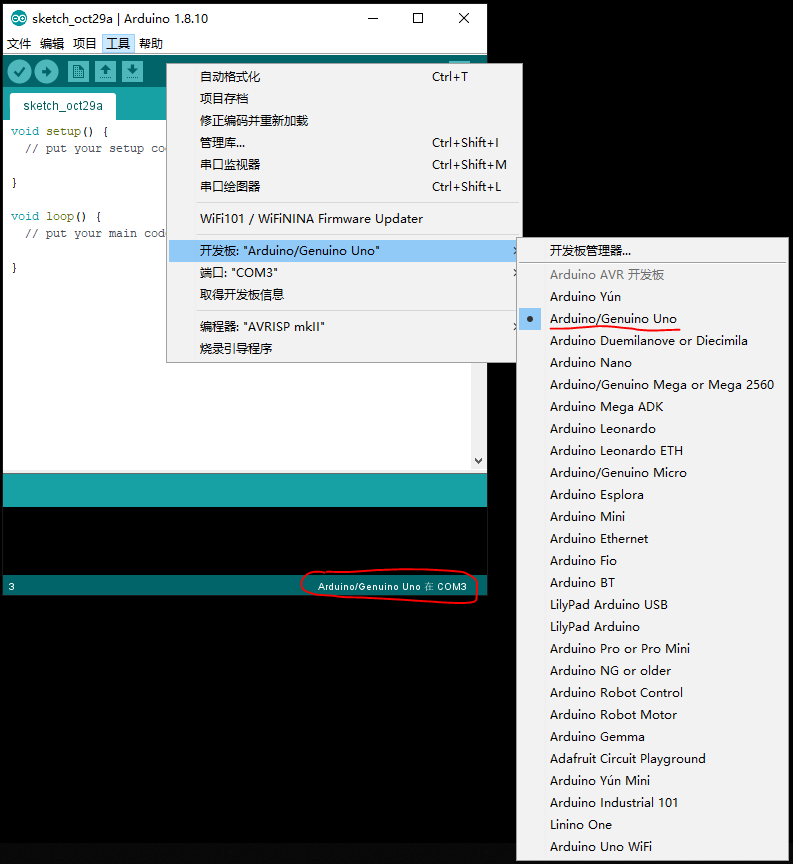Click the Open sketch up-arrow icon
793x864 pixels.
(105, 72)
